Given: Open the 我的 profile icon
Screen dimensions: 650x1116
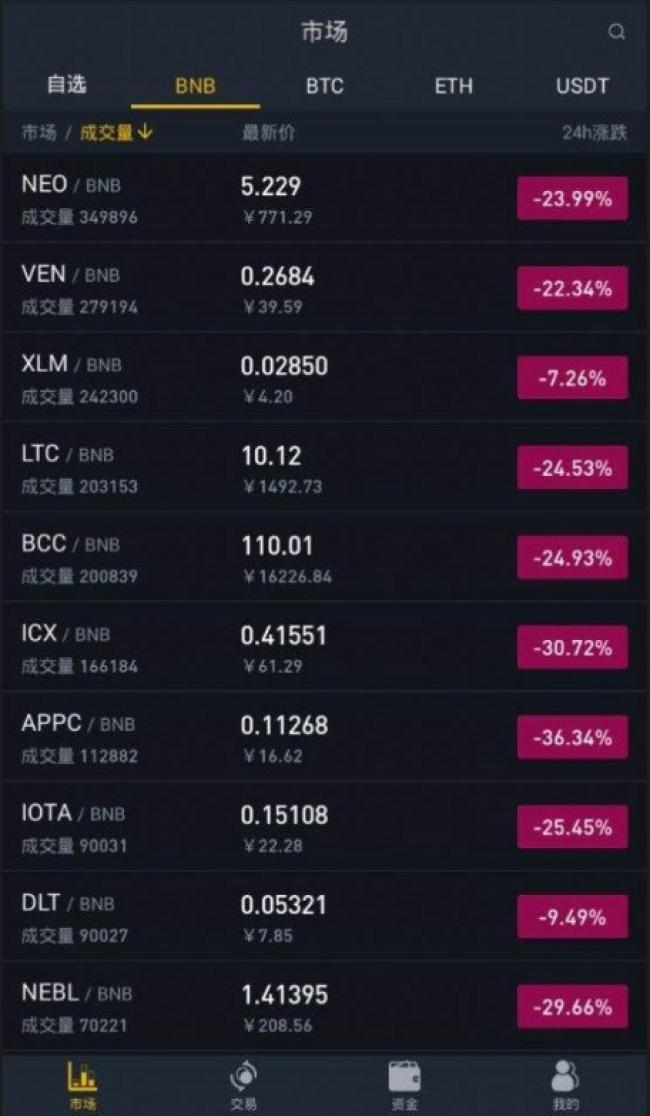Looking at the screenshot, I should pyautogui.click(x=566, y=1083).
